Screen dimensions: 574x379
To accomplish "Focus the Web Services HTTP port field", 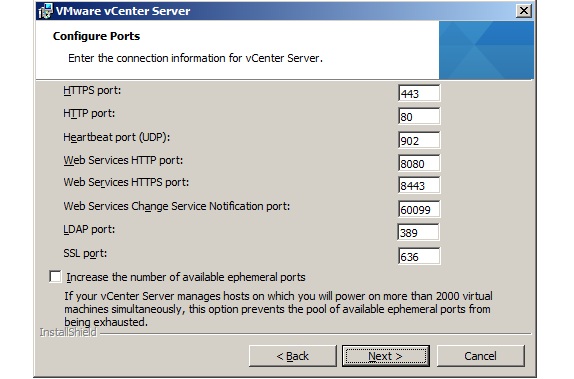I will pos(419,163).
